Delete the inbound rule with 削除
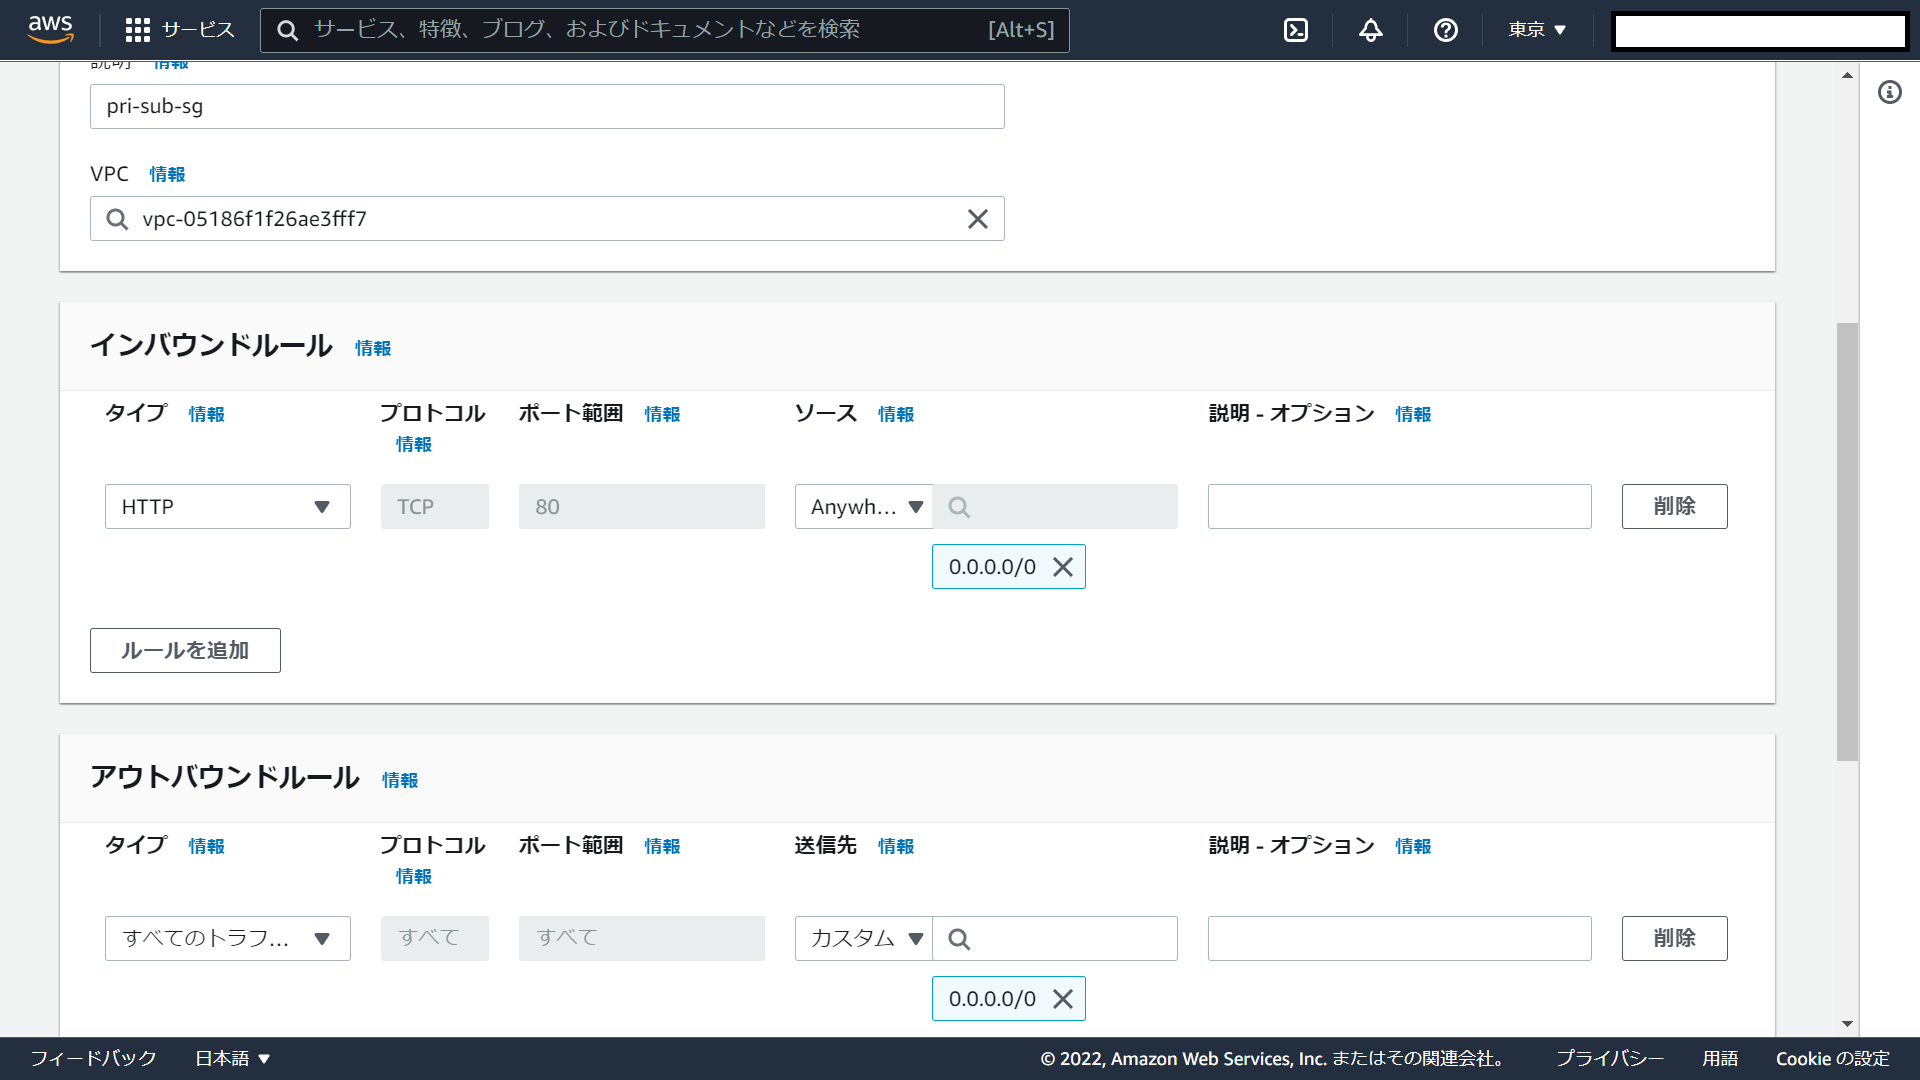 pyautogui.click(x=1674, y=507)
